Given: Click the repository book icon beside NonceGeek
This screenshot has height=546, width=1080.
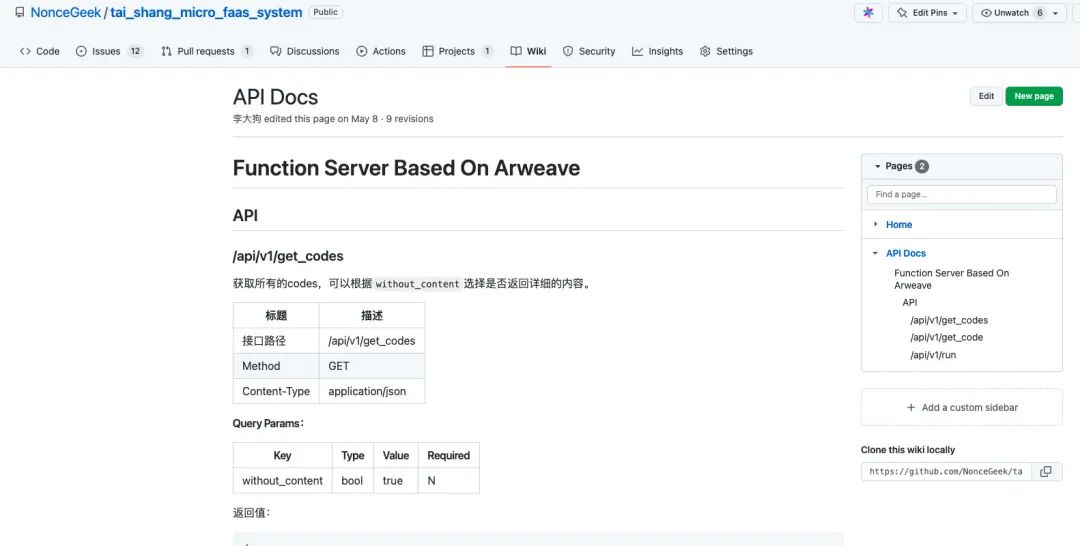Looking at the screenshot, I should pyautogui.click(x=20, y=12).
